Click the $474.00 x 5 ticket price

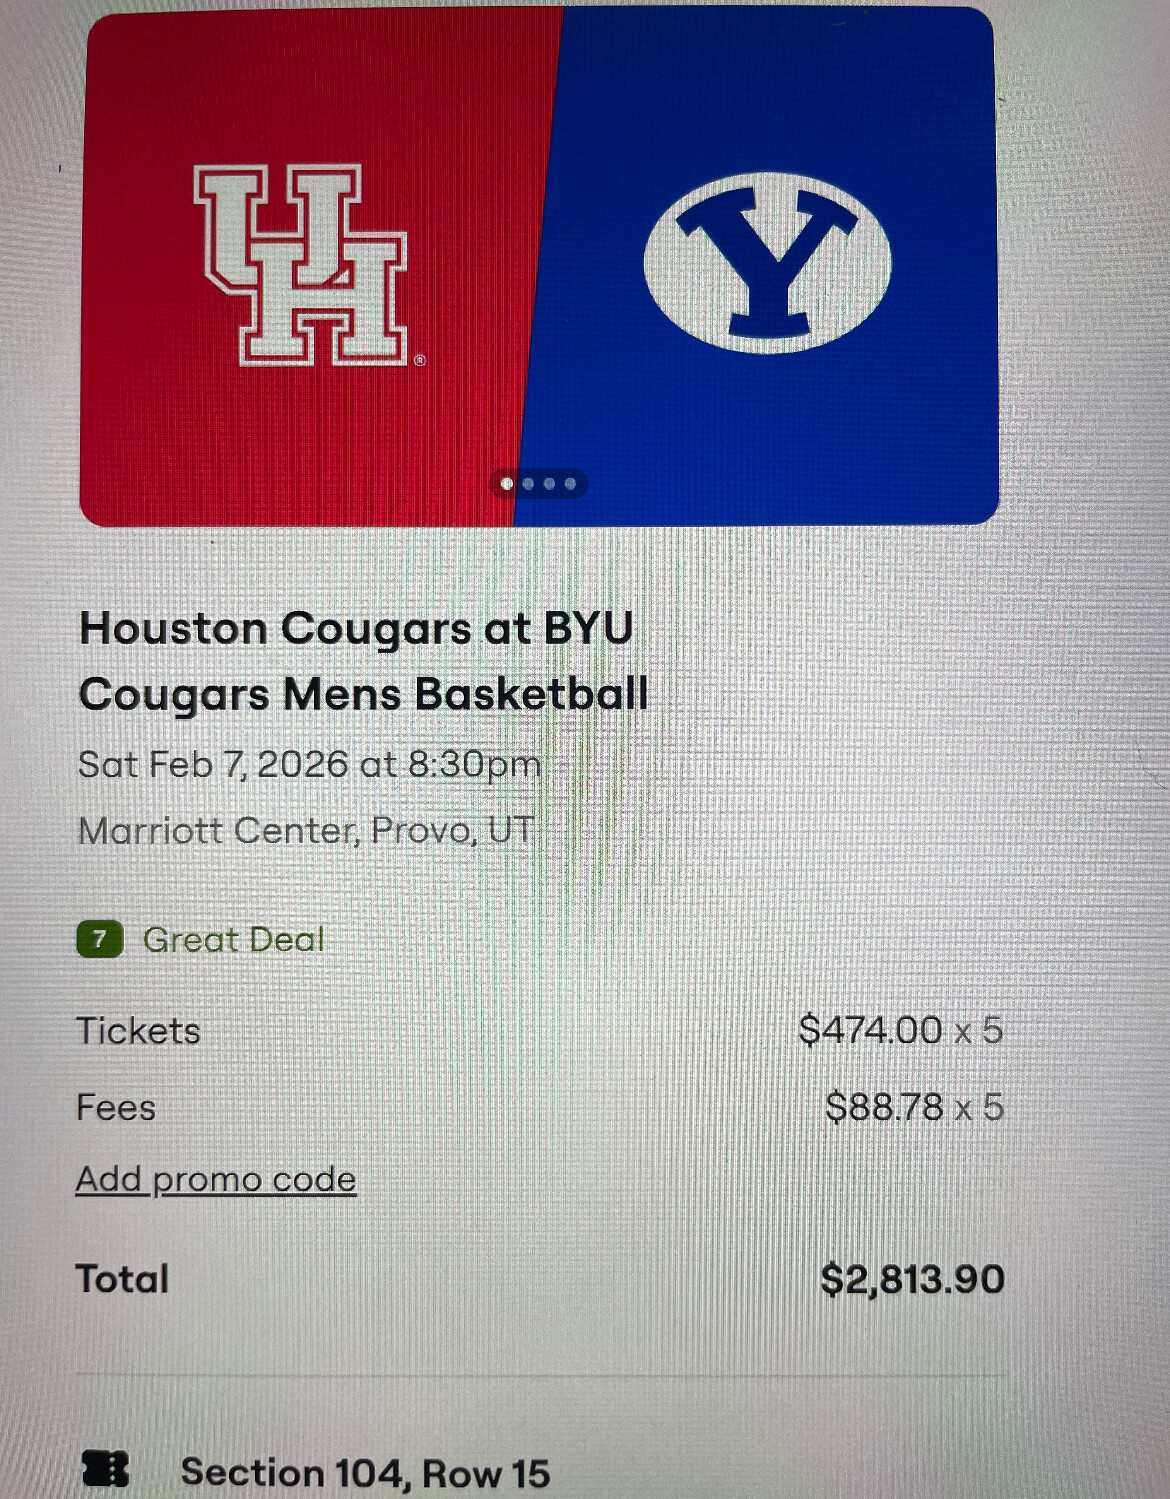tap(900, 1030)
